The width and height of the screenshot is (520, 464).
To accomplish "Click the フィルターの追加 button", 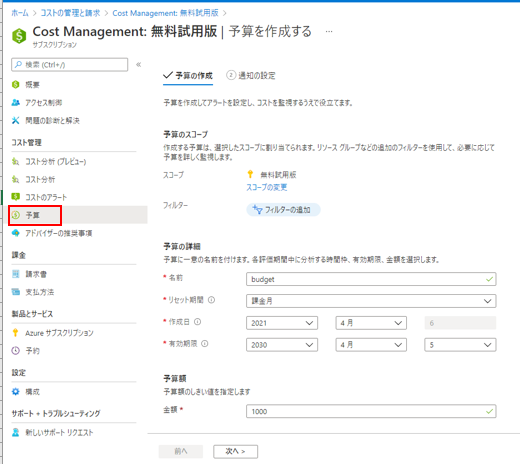I will [283, 210].
